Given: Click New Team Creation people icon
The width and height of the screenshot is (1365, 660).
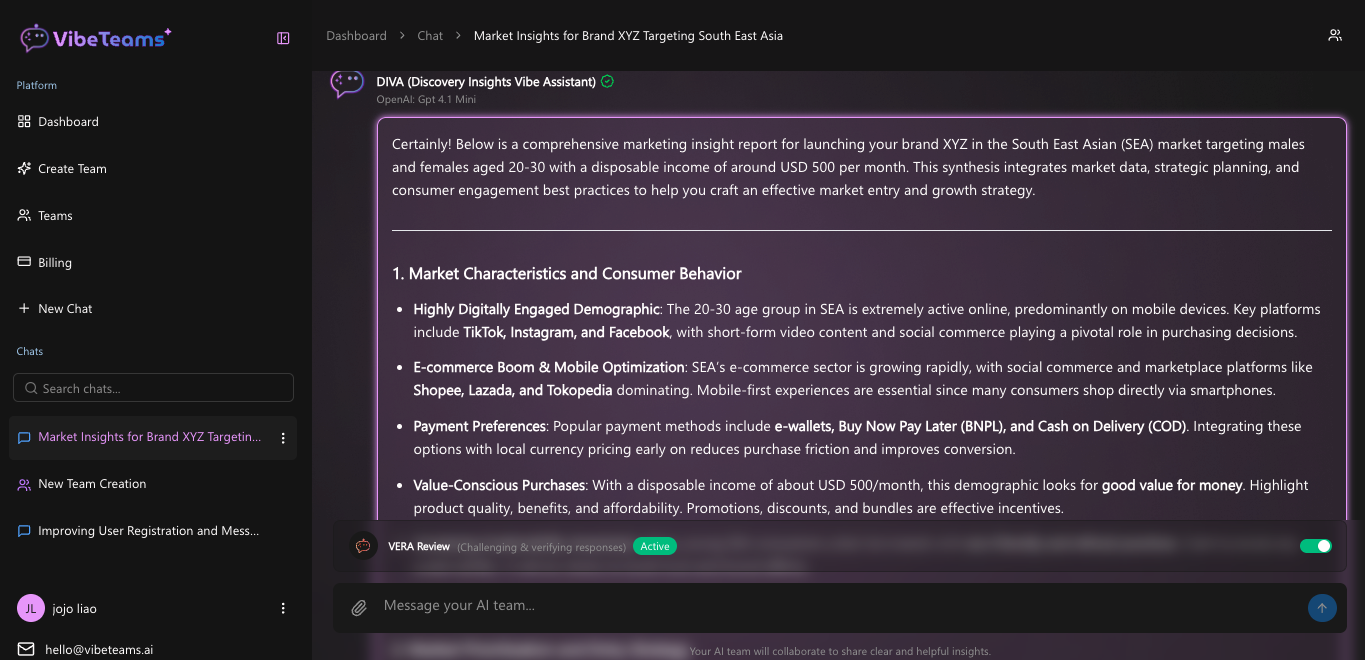Looking at the screenshot, I should click(x=24, y=484).
